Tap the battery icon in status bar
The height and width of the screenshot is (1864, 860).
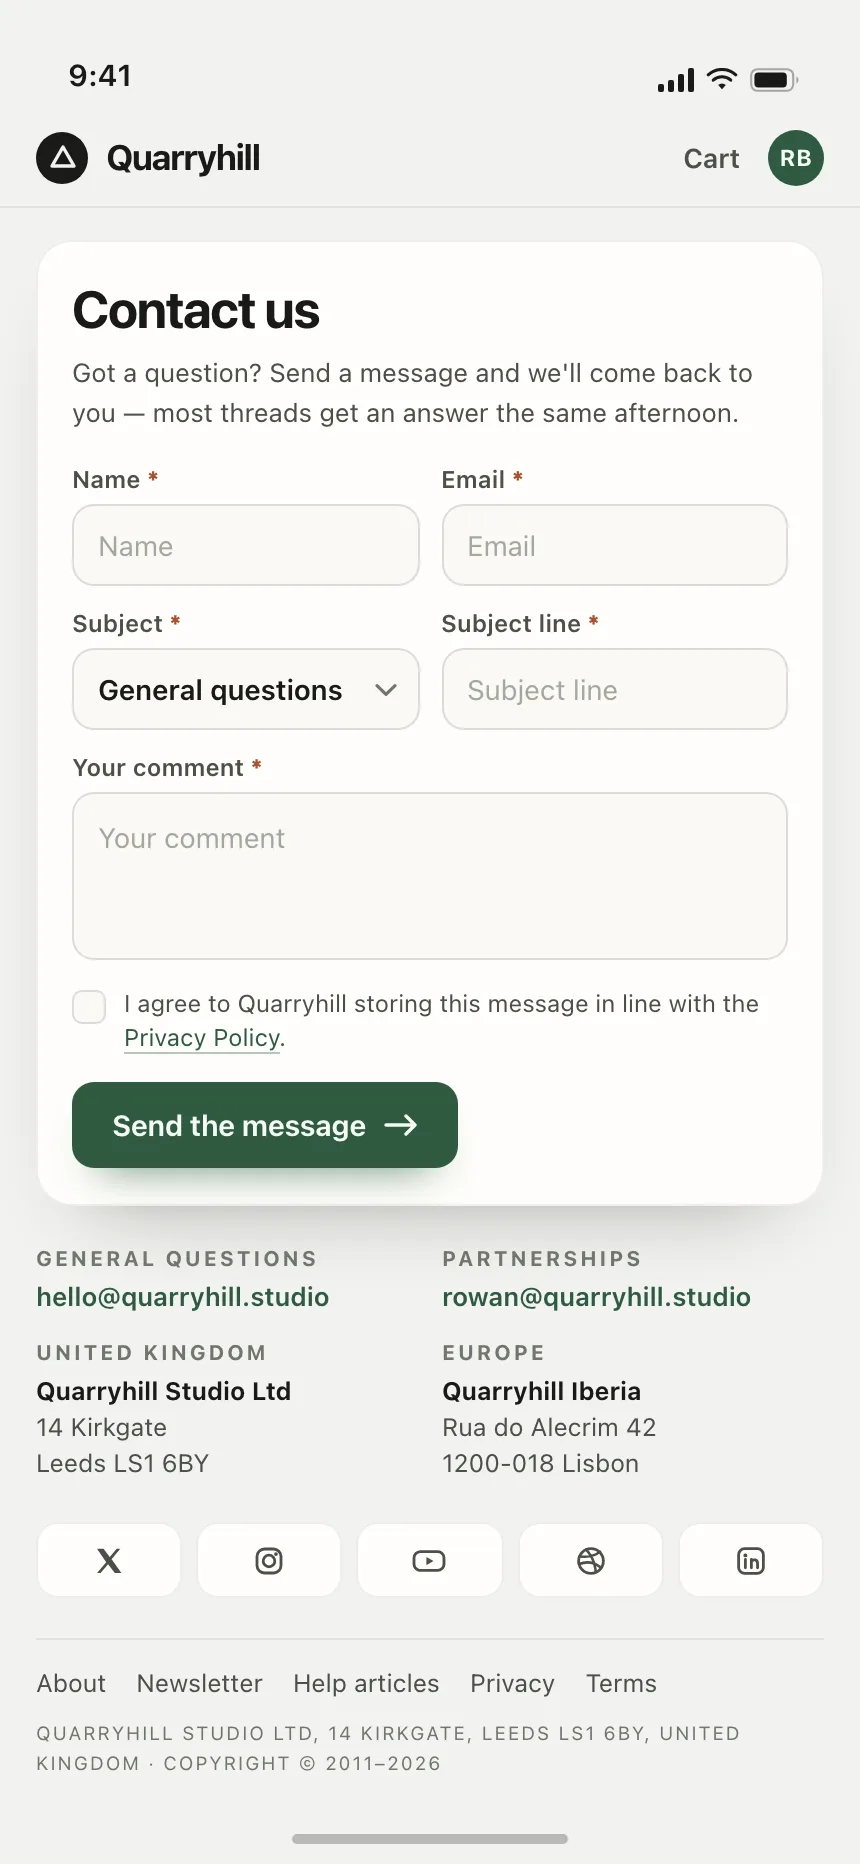[774, 80]
